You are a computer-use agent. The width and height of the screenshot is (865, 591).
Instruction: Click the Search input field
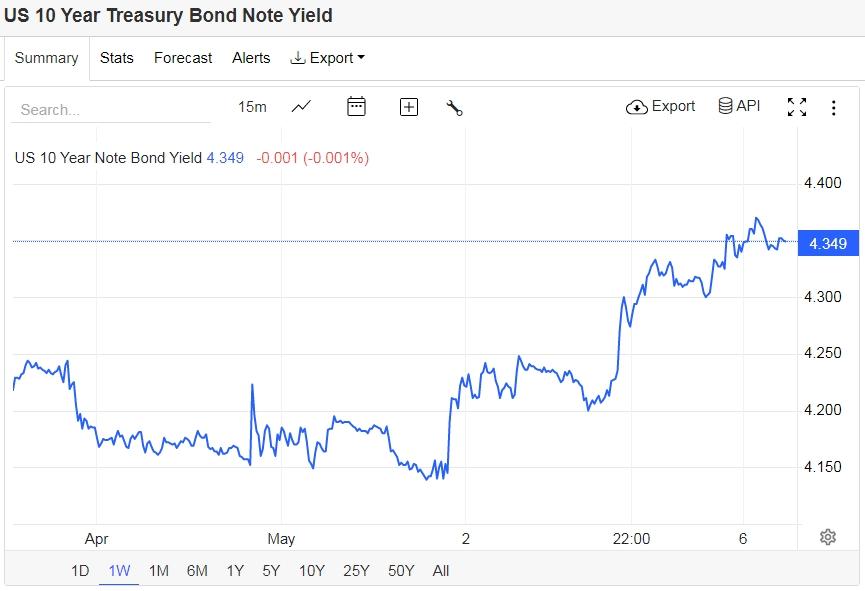[110, 109]
